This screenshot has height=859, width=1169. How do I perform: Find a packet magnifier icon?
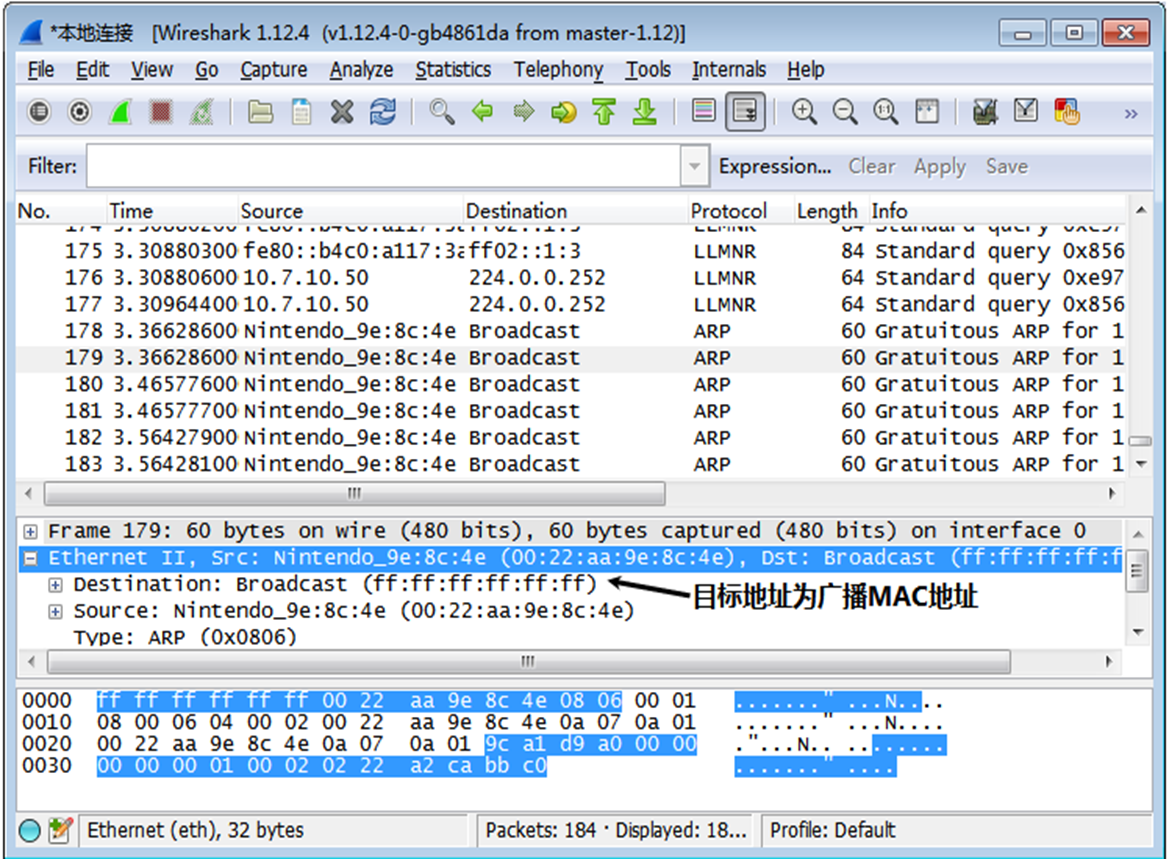[441, 112]
